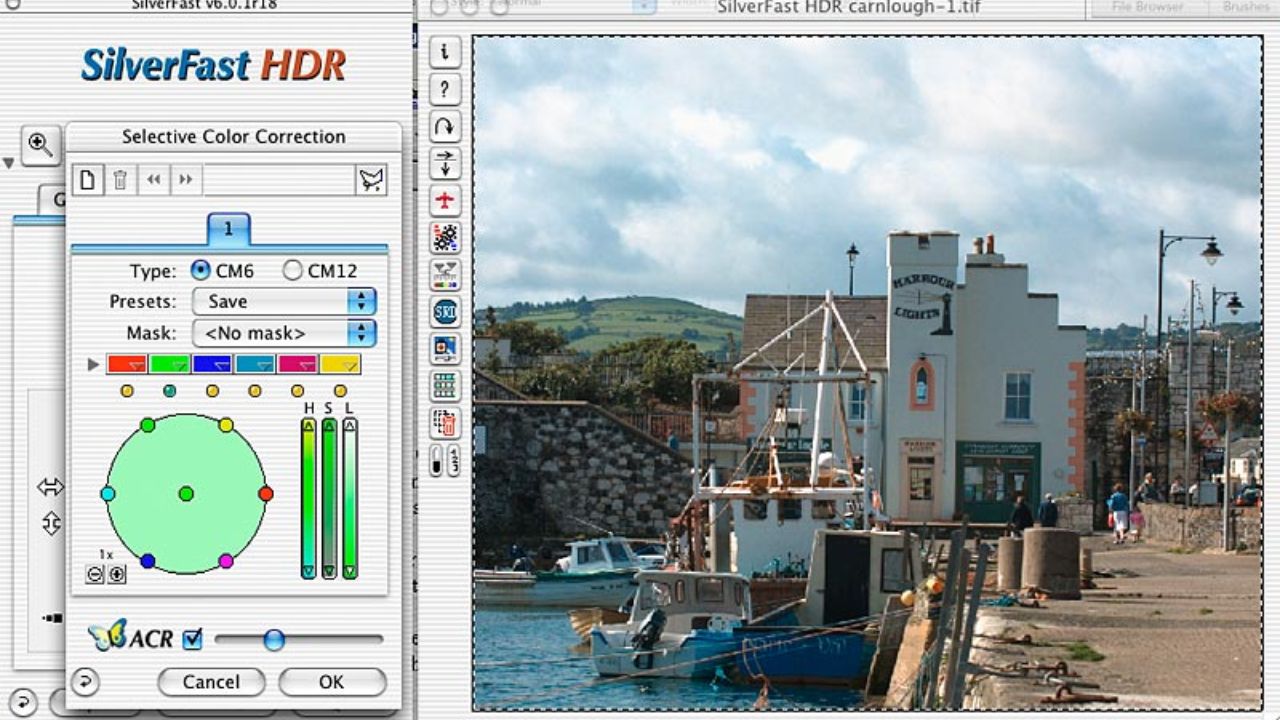The image size is (1280, 720).
Task: Open the yellow color swatch dropdown
Action: 340,364
